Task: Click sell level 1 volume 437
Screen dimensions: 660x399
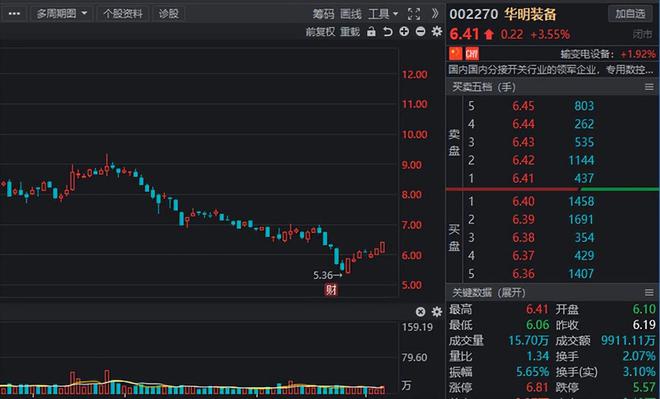Action: [584, 178]
